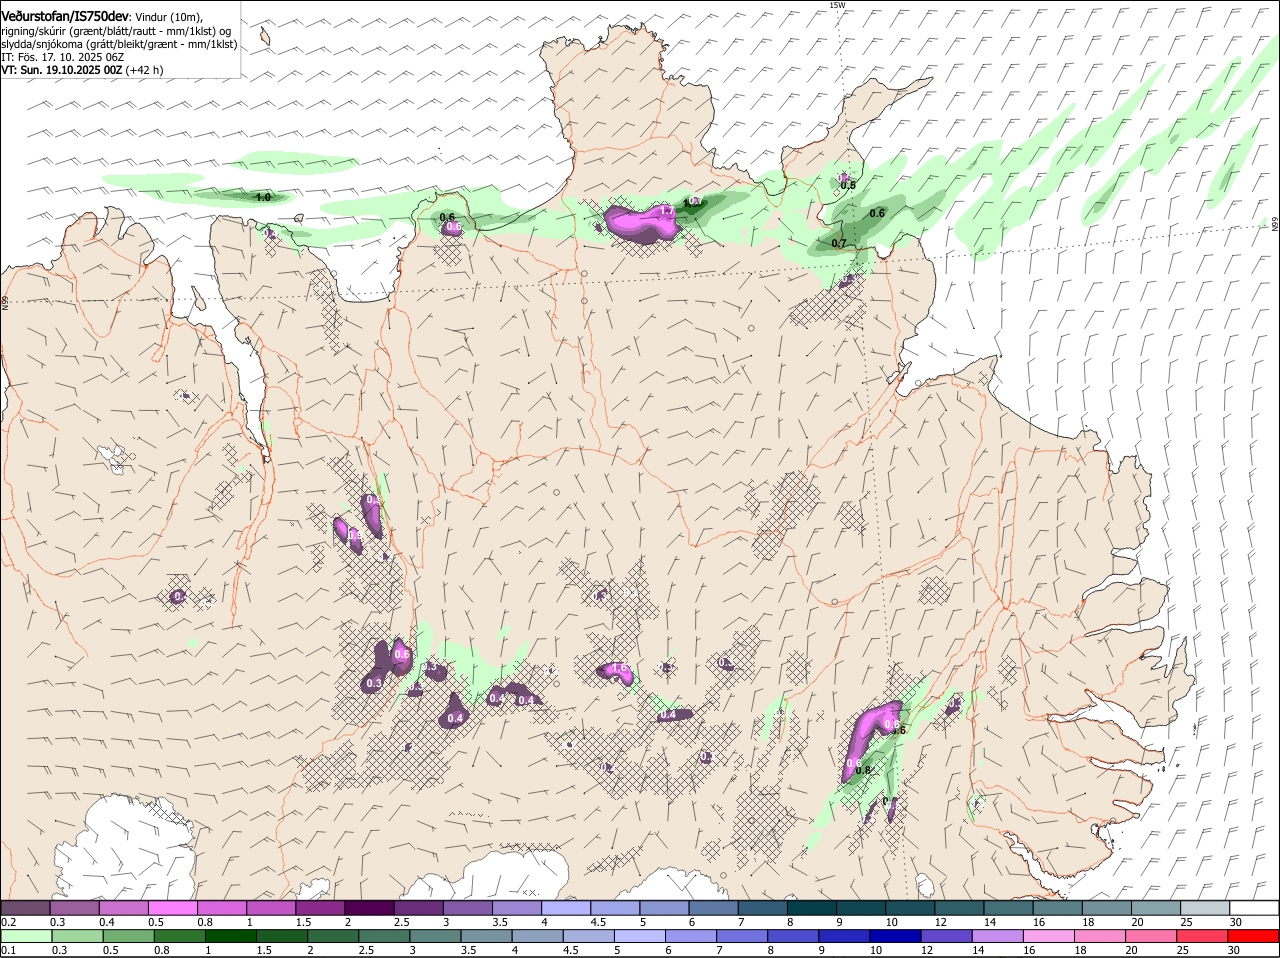The height and width of the screenshot is (958, 1280).
Task: Select the bottom-row 14–16 light violet swatch
Action: [x=997, y=936]
